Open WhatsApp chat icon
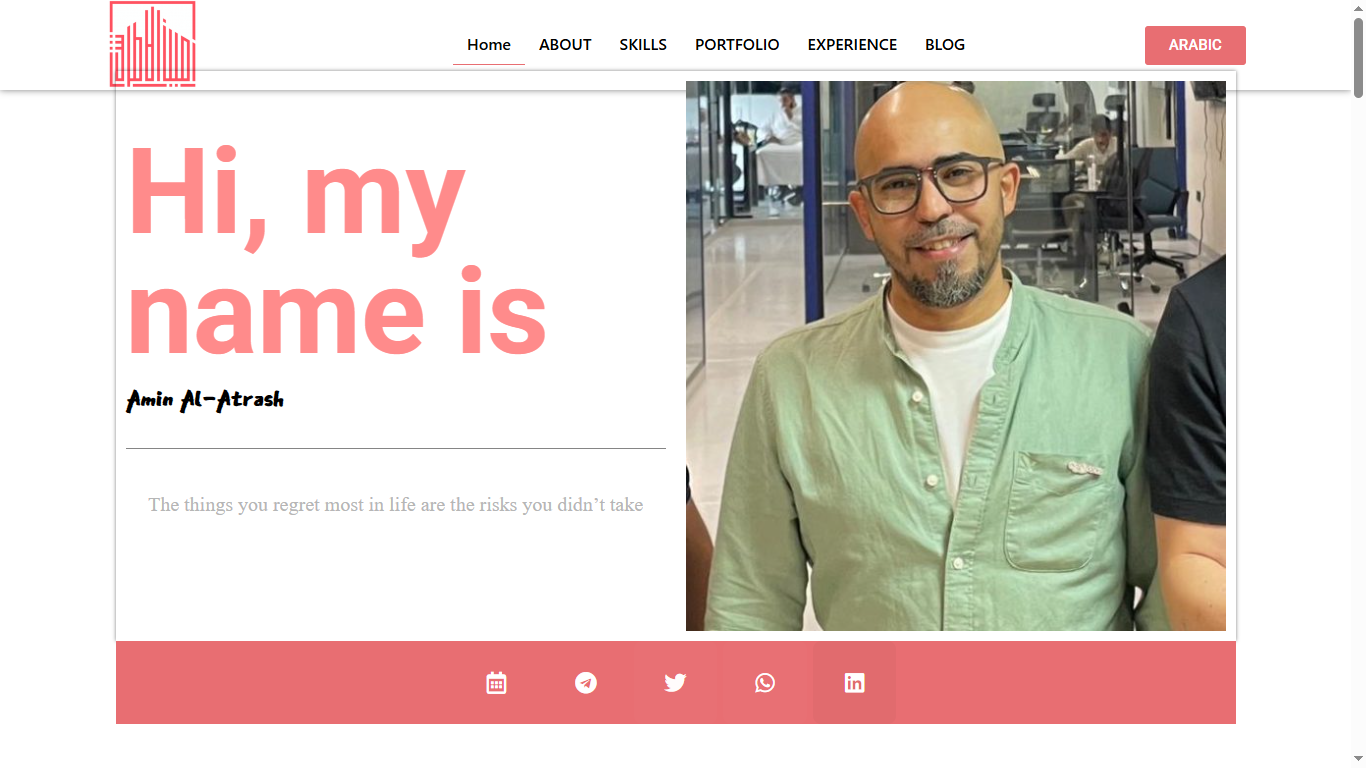The height and width of the screenshot is (768, 1366). coord(765,683)
